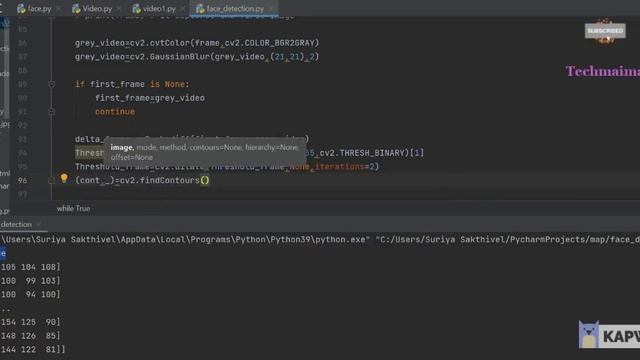
Task: Click console output row '105 104 108]'
Action: click(31, 267)
